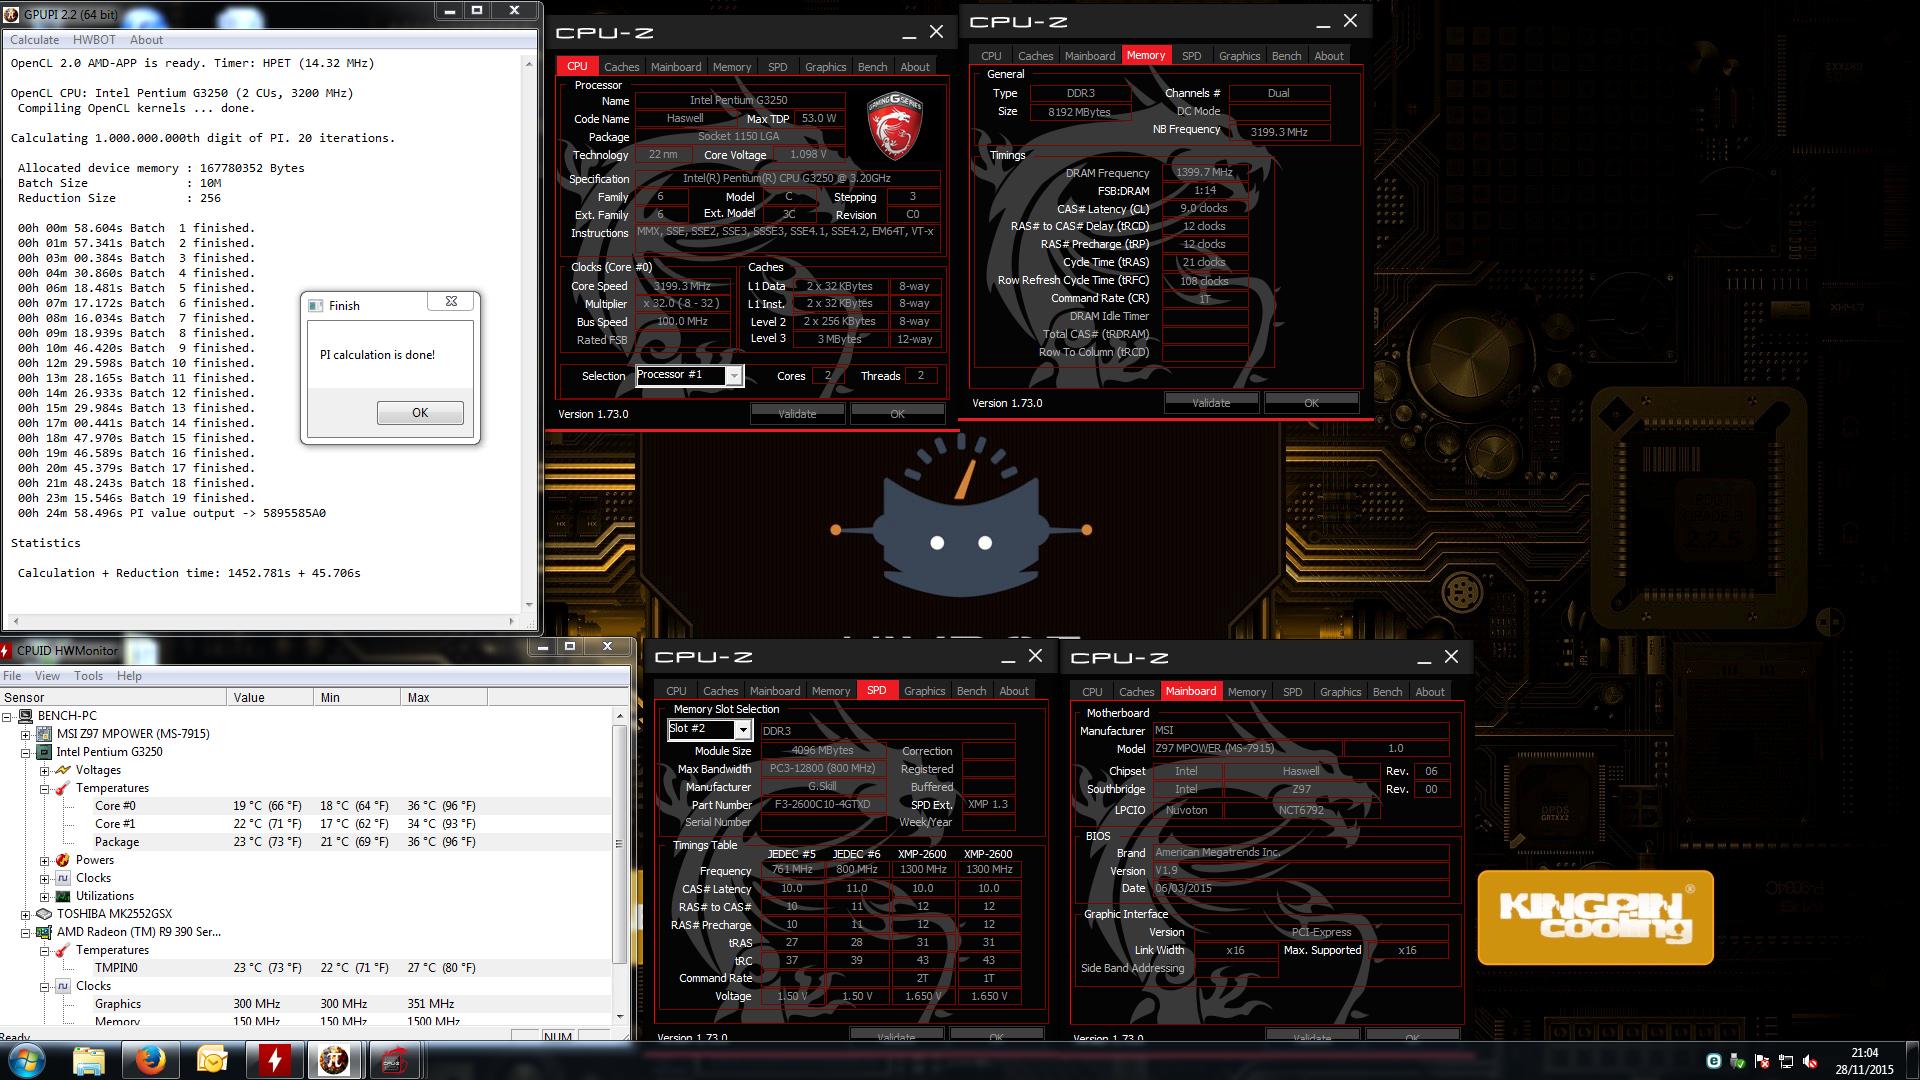Viewport: 1920px width, 1080px height.
Task: Click GPUPI output scroll down arrow
Action: point(529,605)
